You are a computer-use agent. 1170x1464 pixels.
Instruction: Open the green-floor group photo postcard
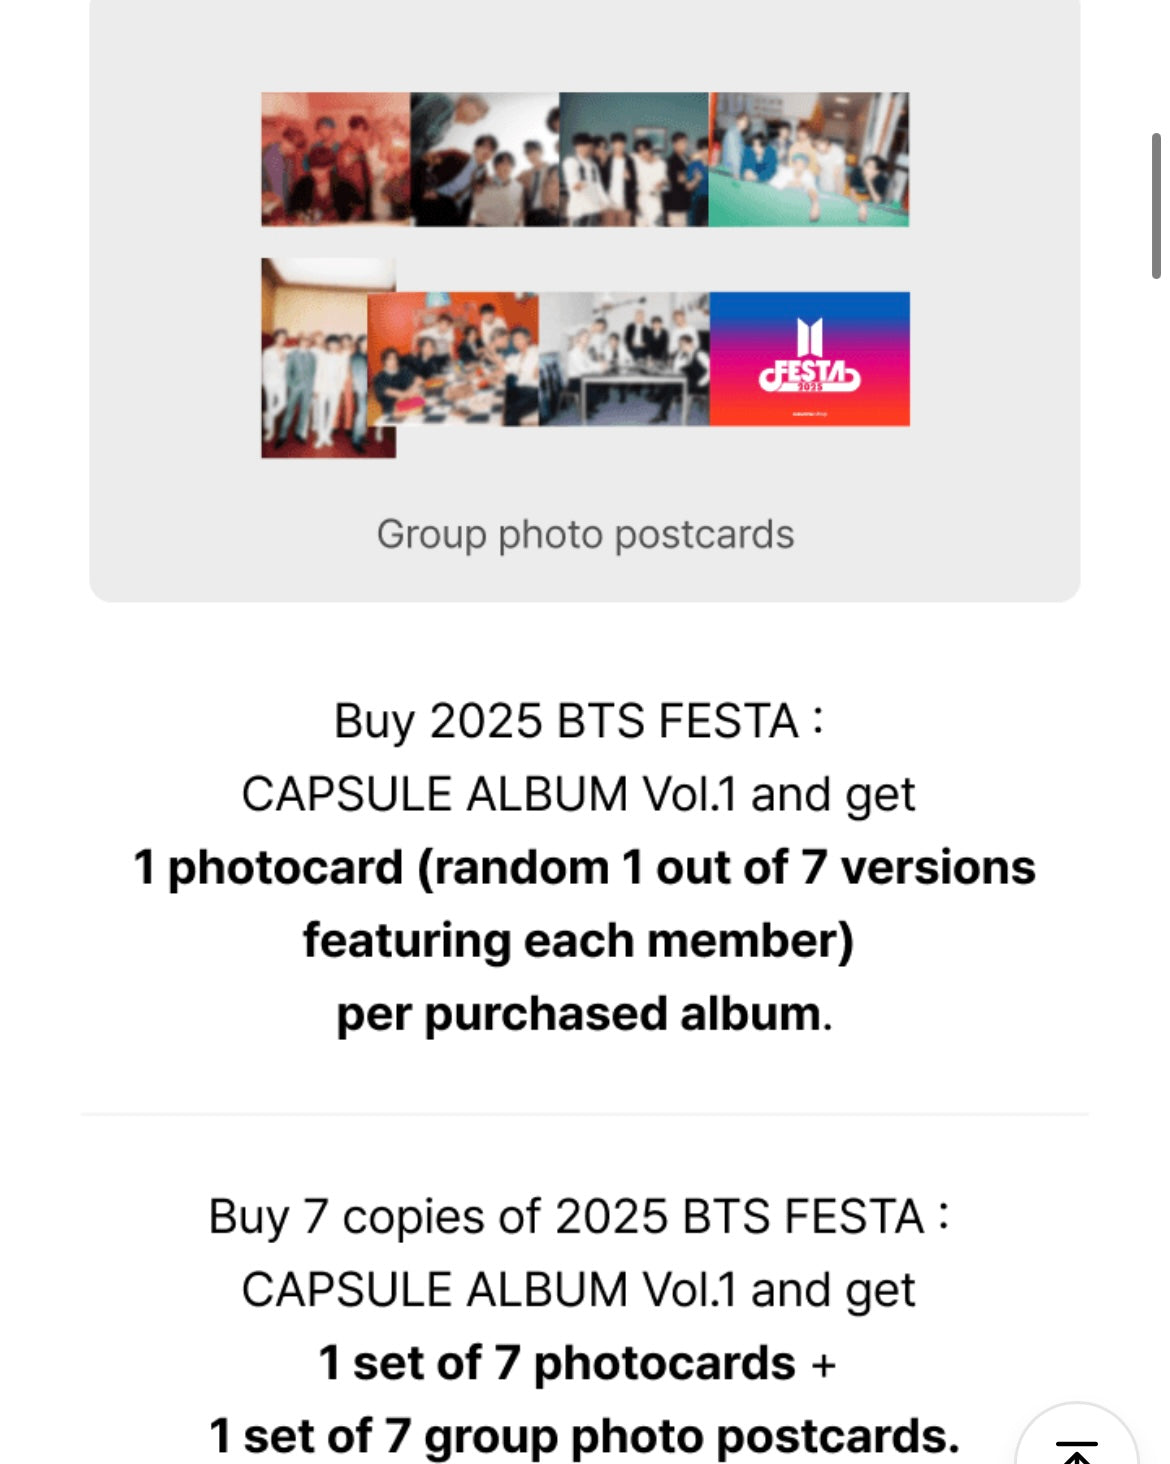[809, 159]
